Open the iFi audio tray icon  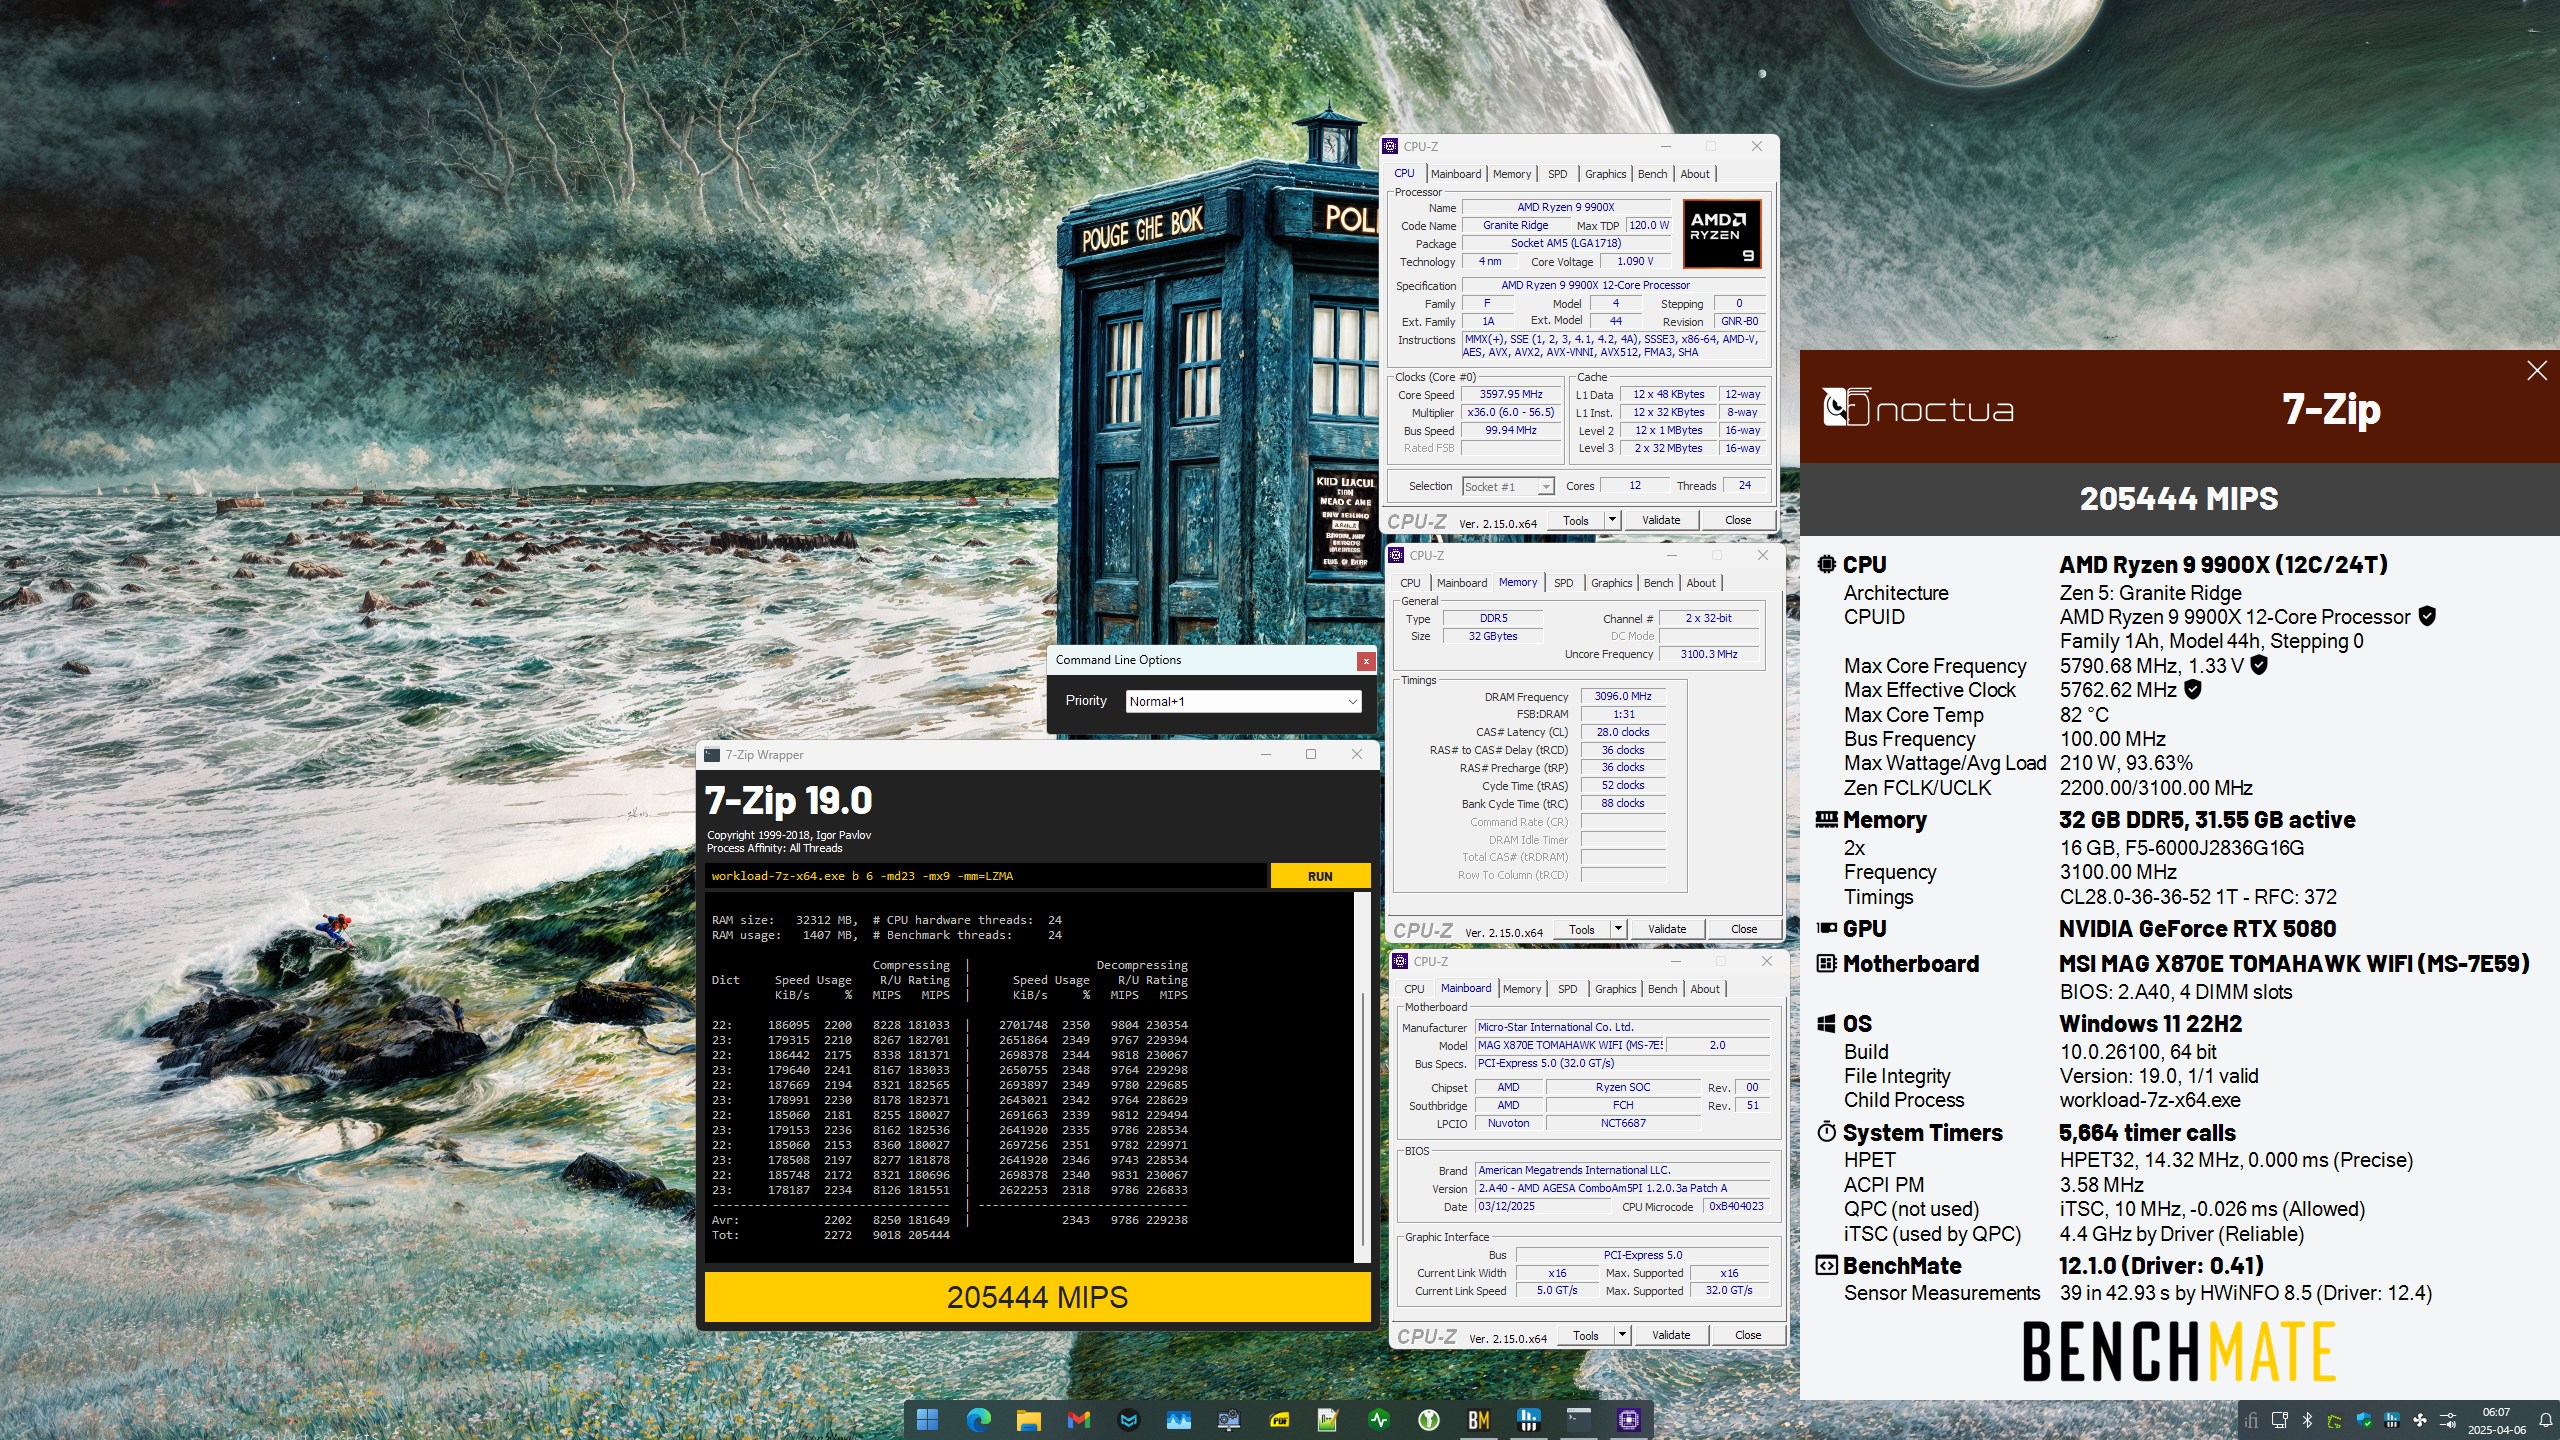tap(2251, 1420)
